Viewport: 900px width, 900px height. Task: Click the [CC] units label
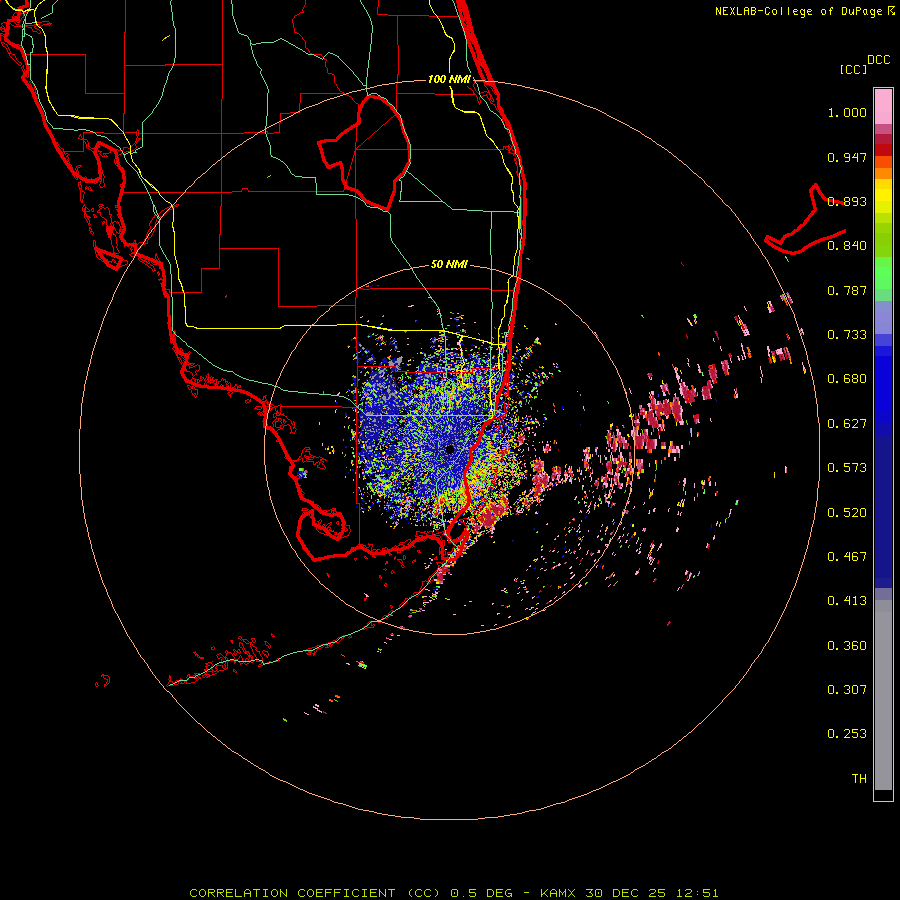853,69
